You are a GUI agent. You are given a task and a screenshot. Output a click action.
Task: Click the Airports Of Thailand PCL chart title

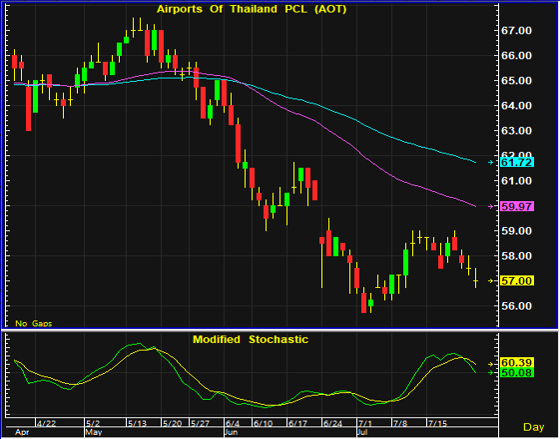tap(251, 9)
